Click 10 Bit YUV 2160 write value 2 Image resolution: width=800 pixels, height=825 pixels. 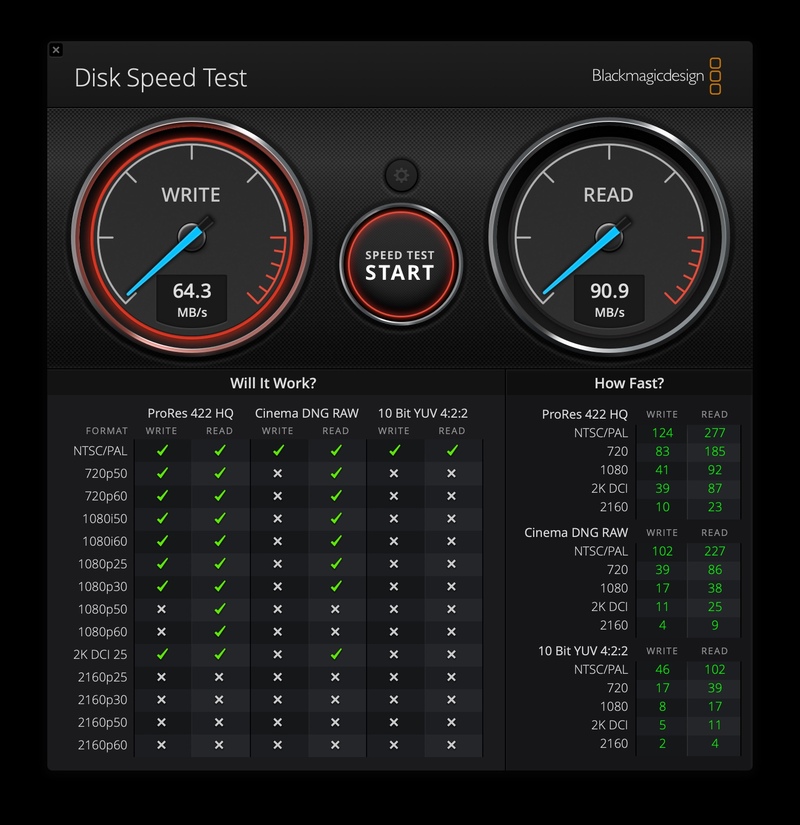[x=662, y=743]
